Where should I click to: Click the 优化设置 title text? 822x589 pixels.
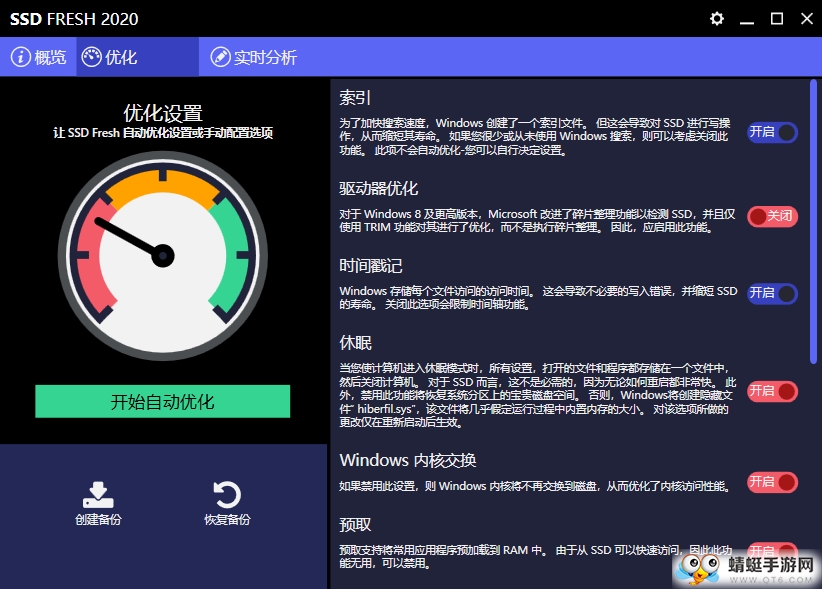coord(163,113)
